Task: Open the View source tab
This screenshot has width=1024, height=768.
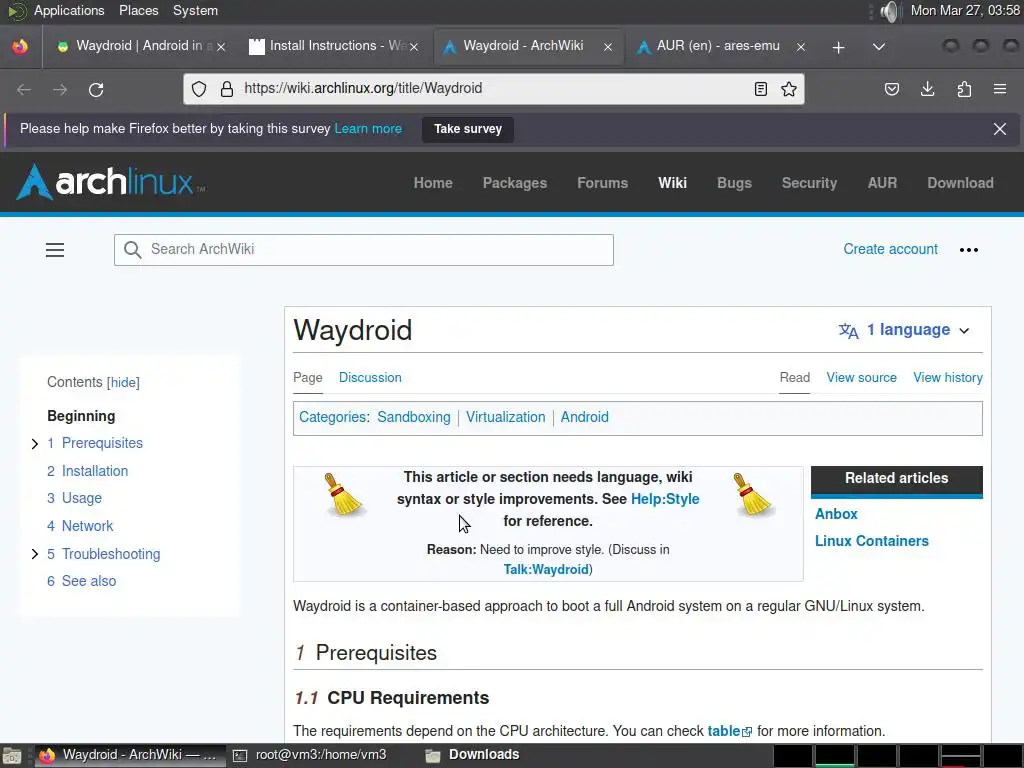Action: [861, 377]
